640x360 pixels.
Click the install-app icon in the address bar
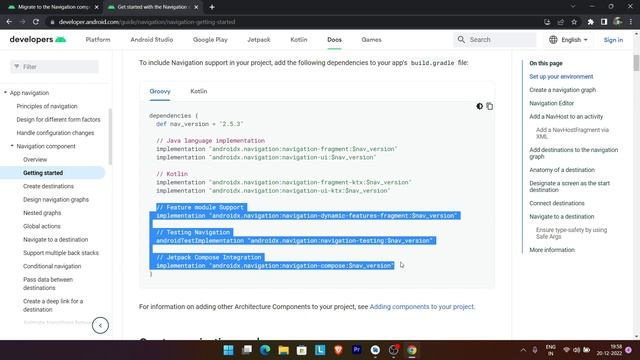point(547,22)
